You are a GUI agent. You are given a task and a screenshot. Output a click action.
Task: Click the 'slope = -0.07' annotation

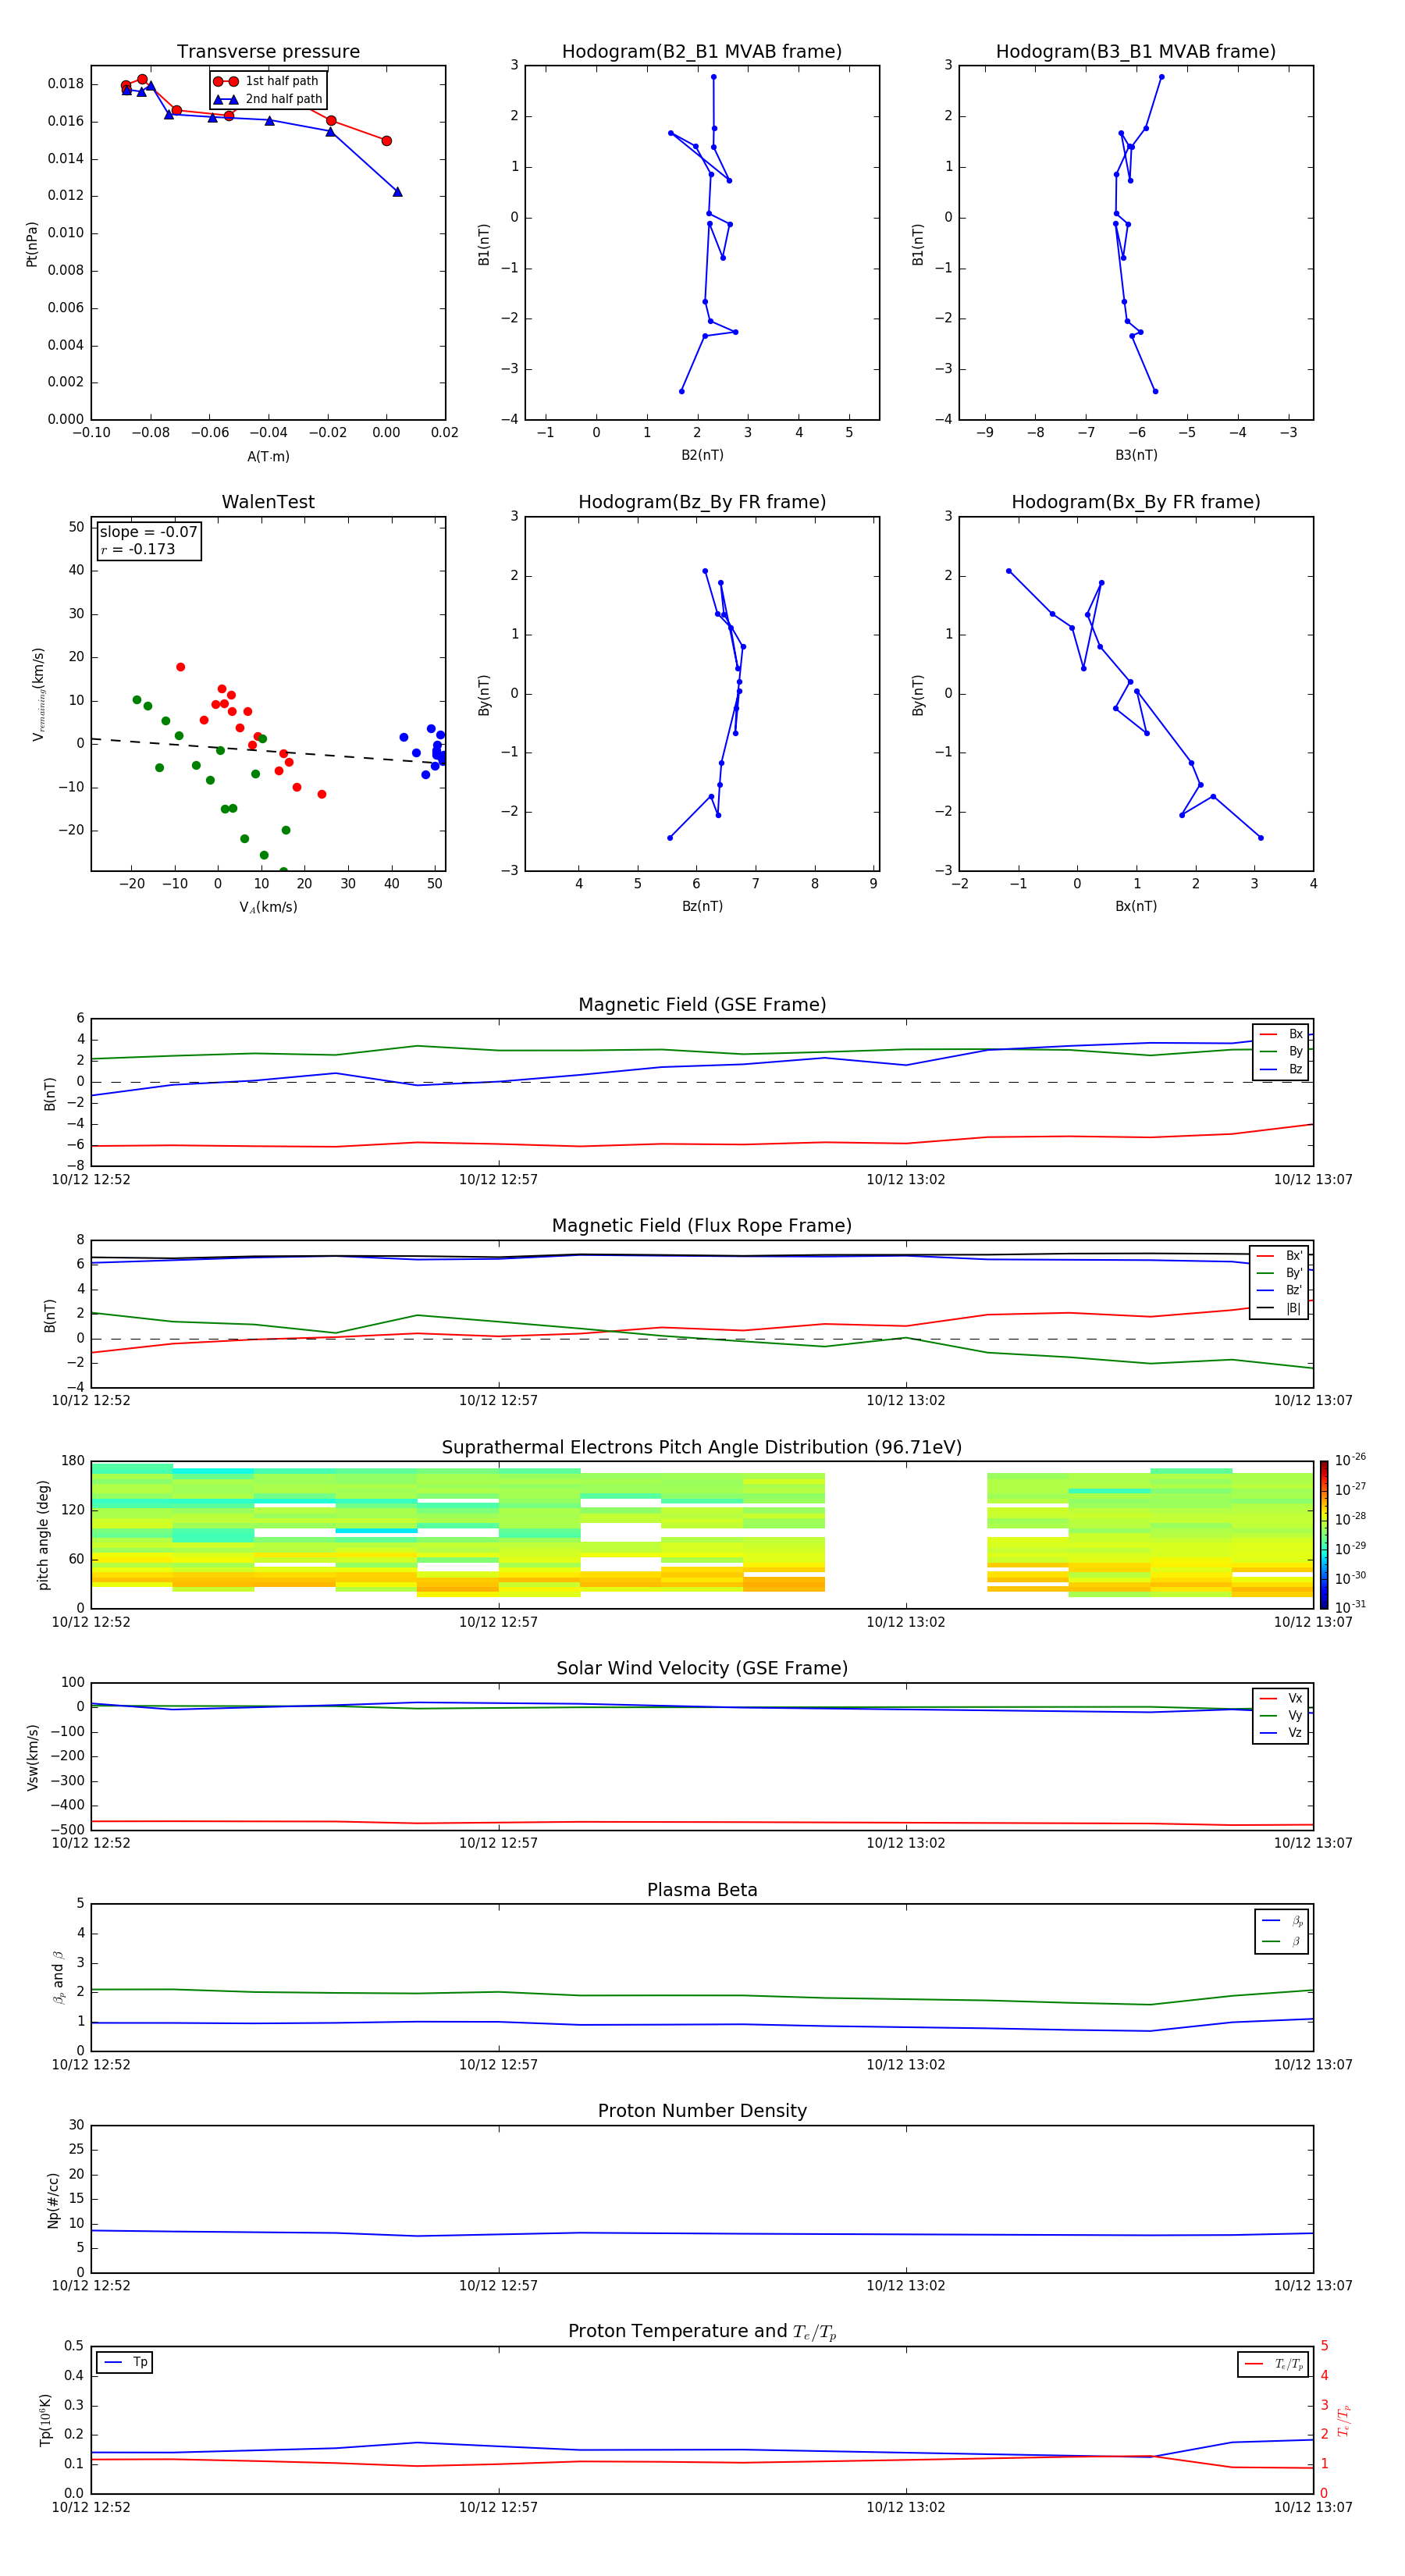[x=148, y=532]
